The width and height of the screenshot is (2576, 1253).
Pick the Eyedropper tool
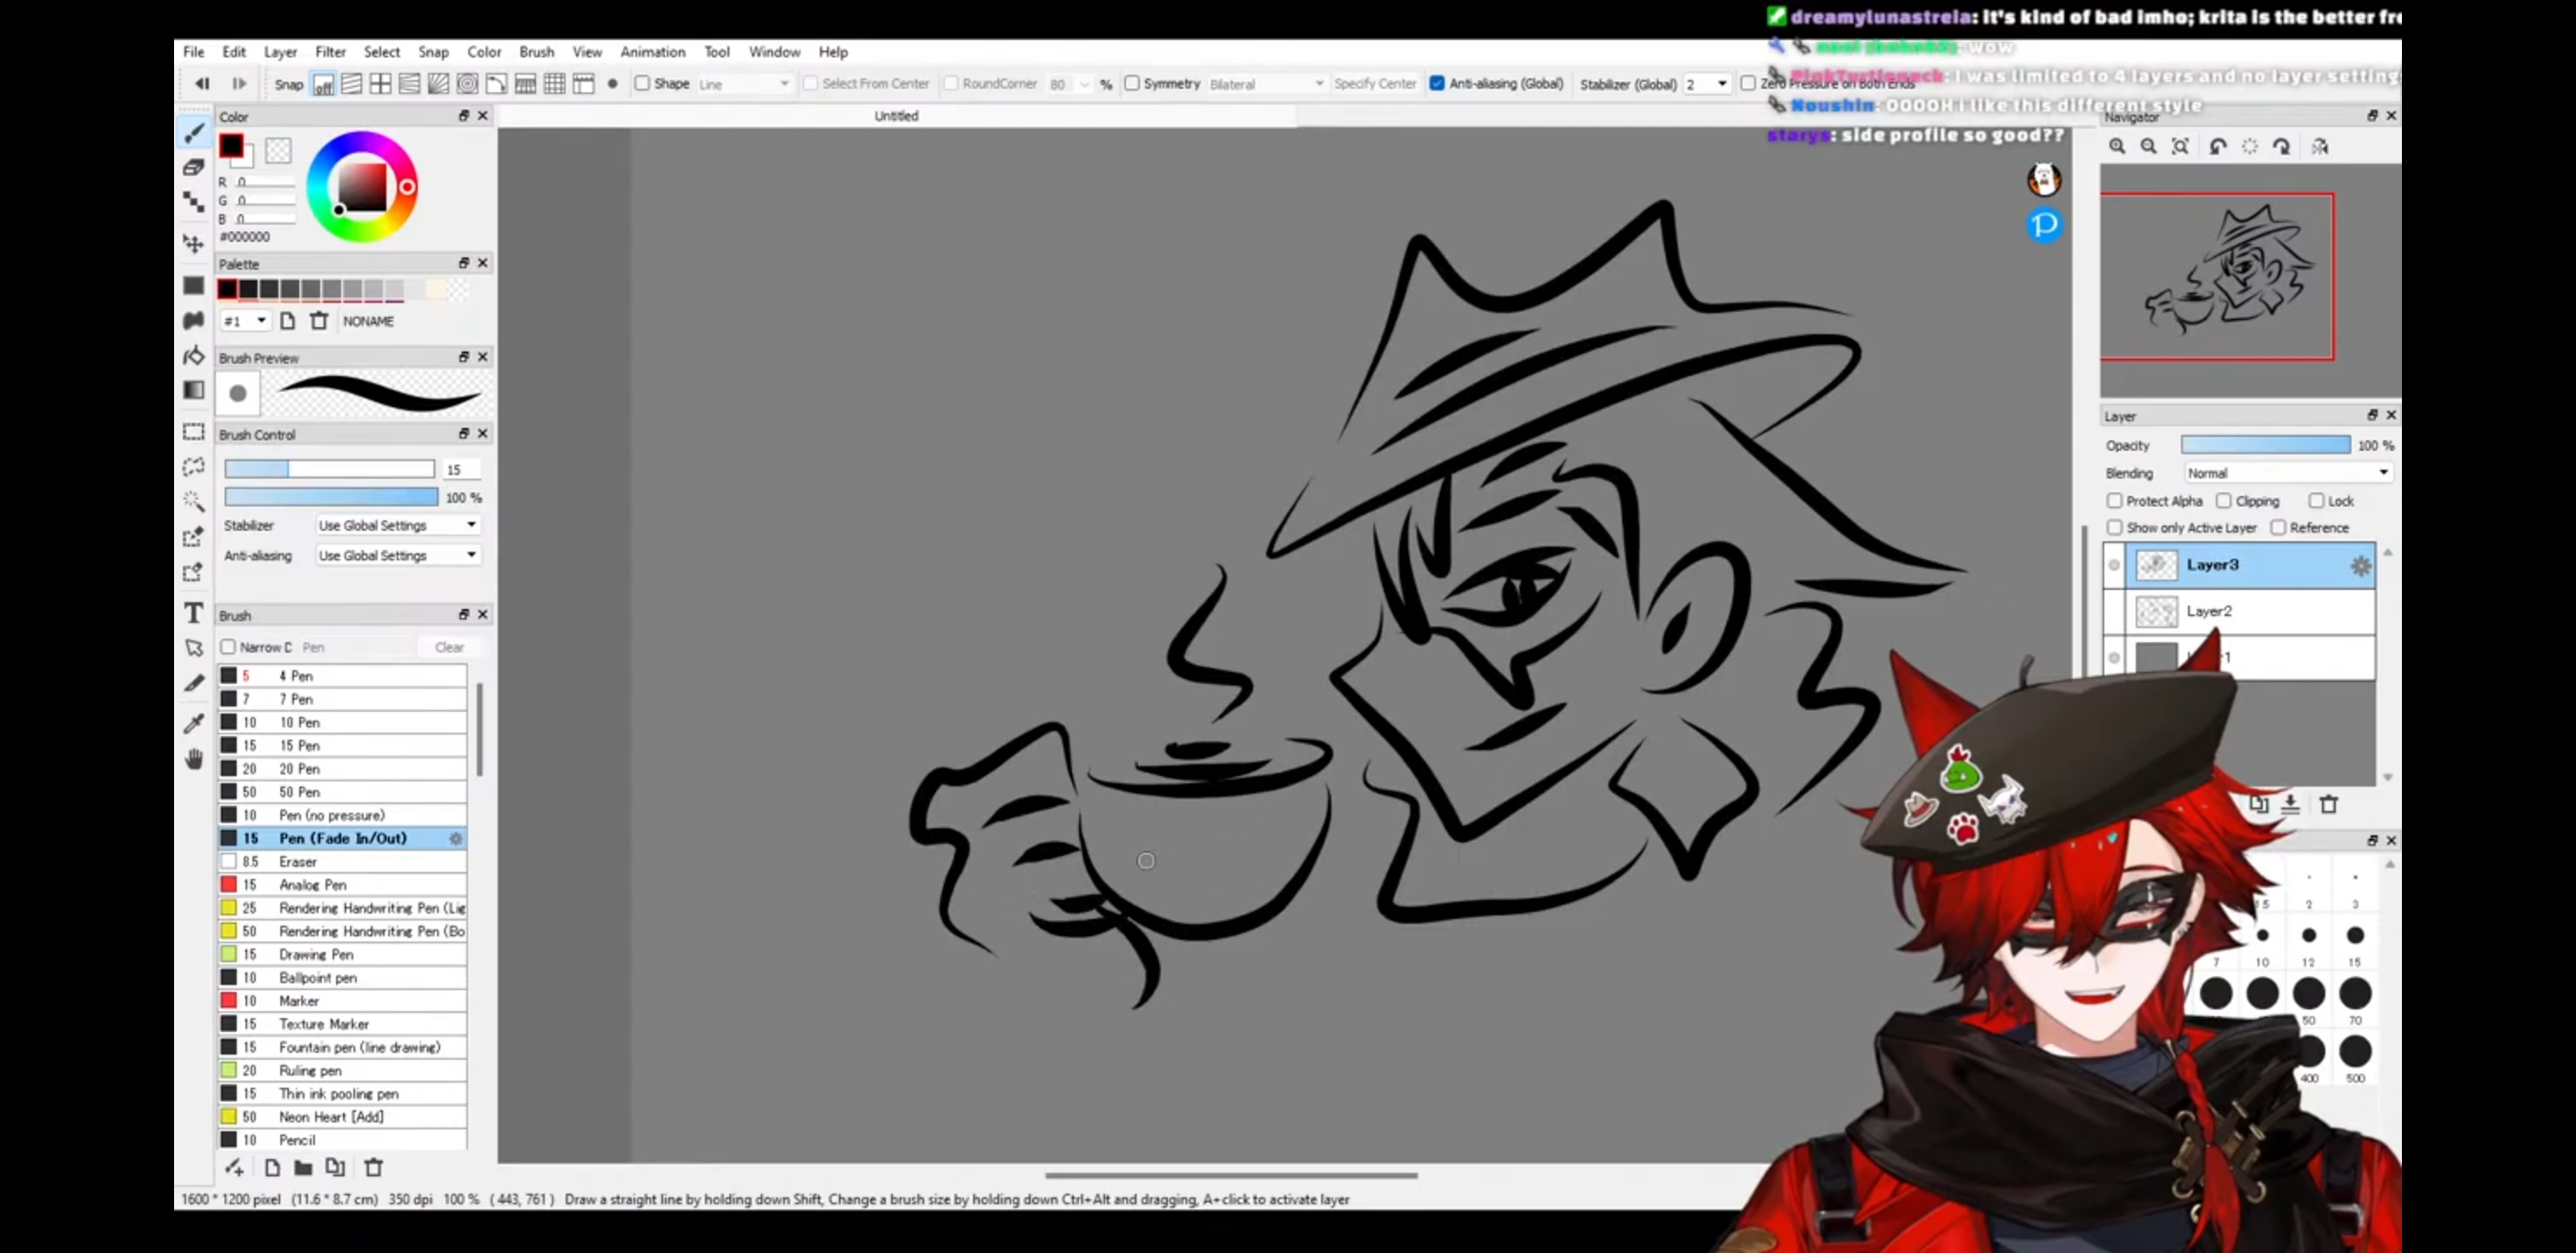(194, 722)
